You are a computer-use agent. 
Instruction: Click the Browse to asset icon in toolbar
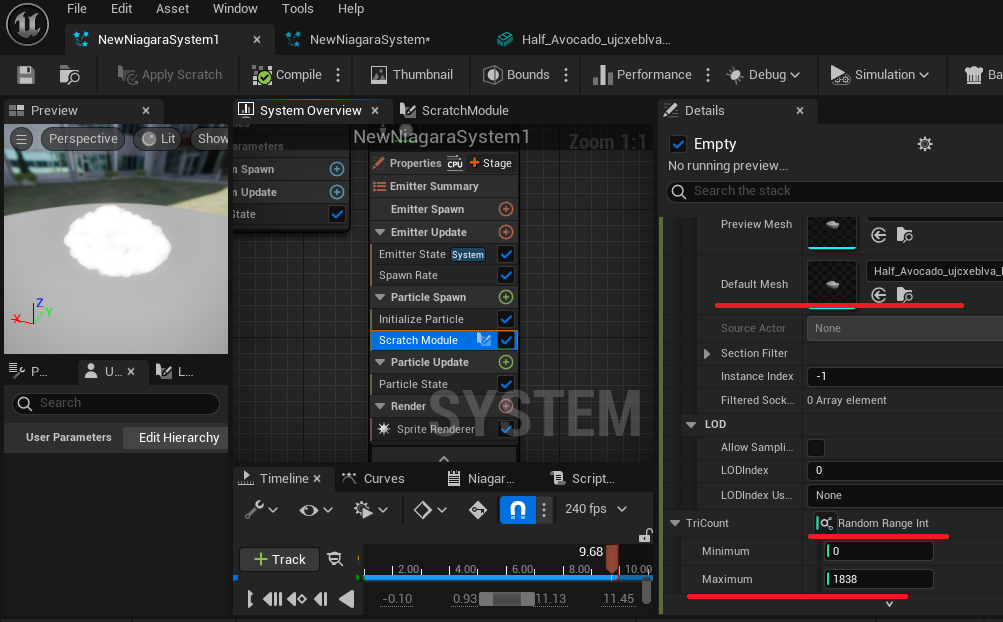[69, 75]
